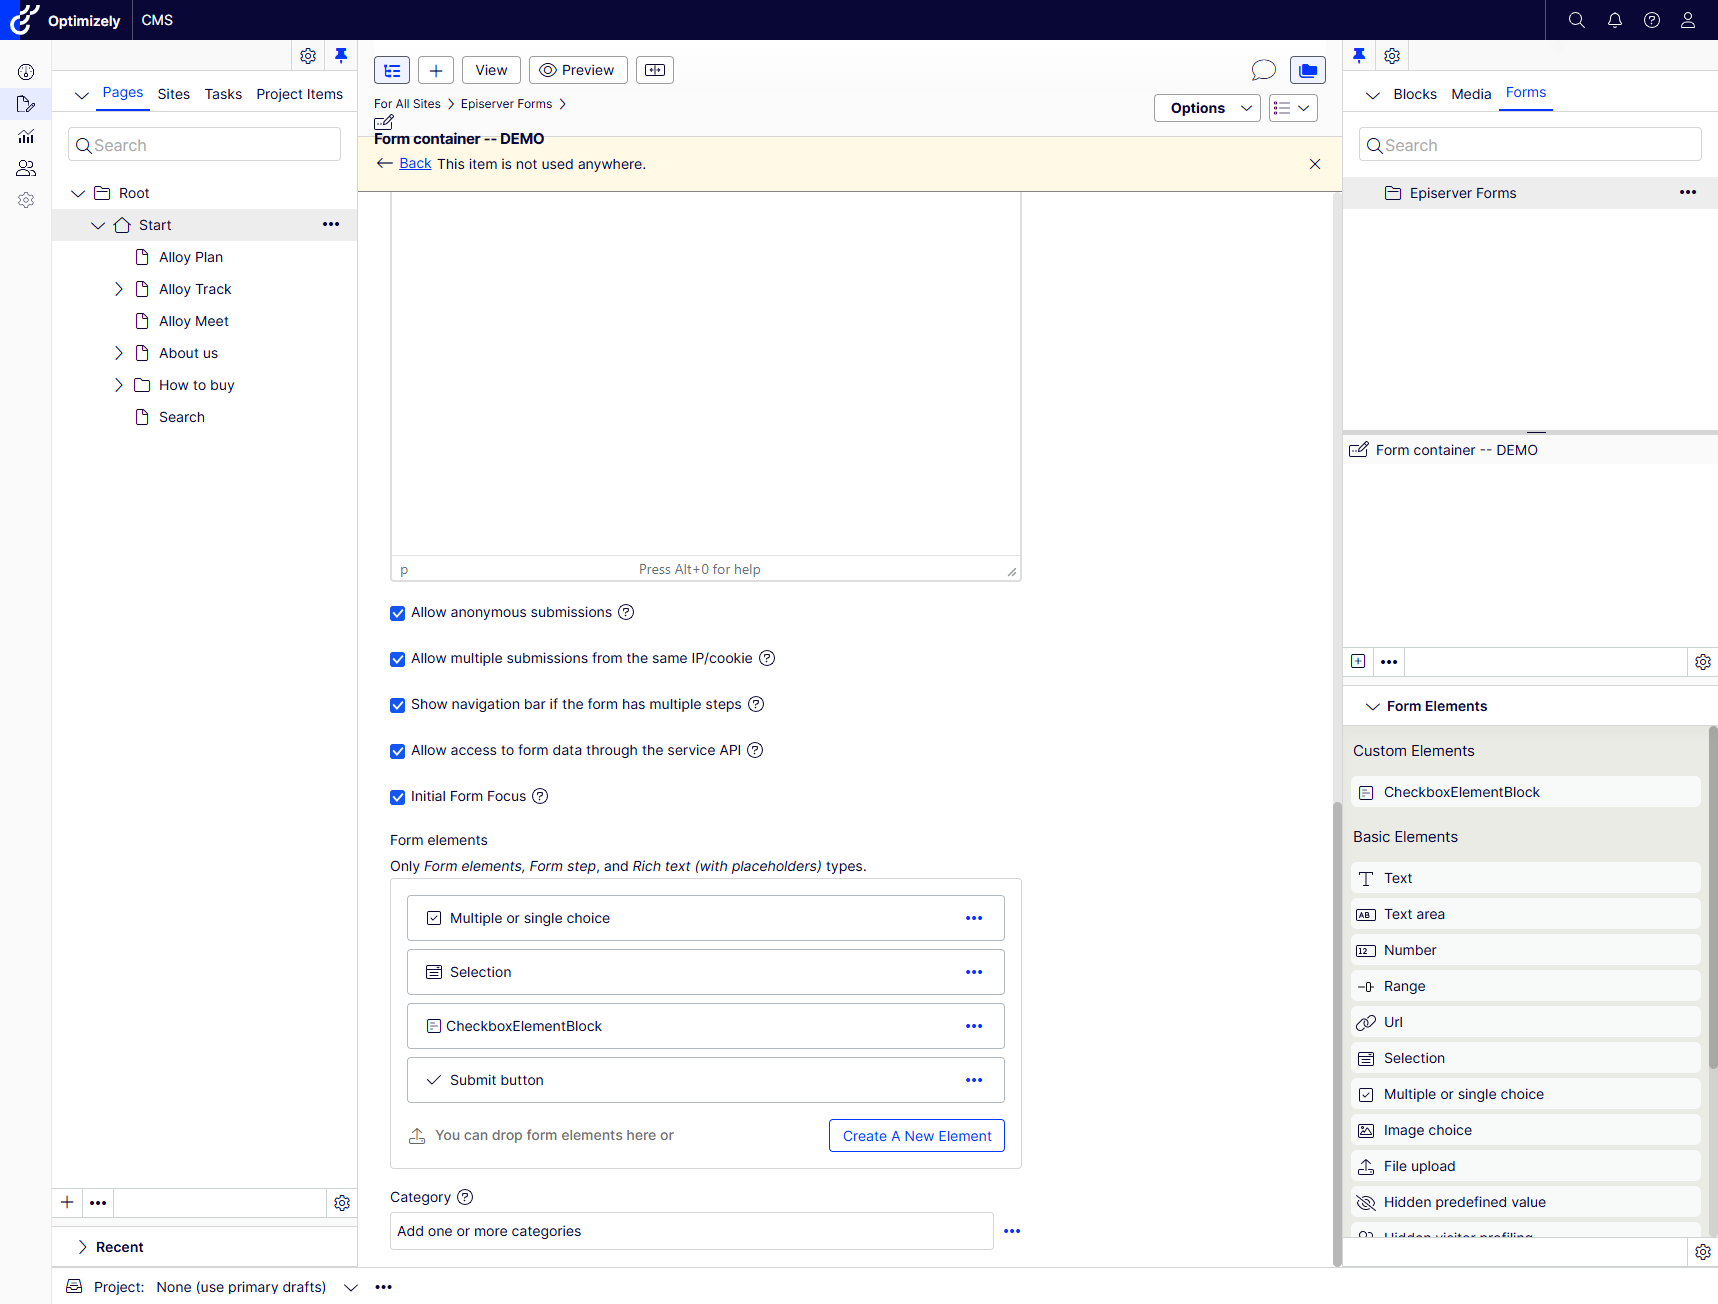Collapse the Form Elements section

1373,706
